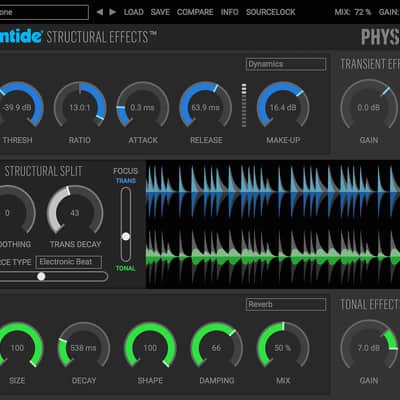Click the preset name field
Viewport: 400px width, 400px height.
(x=44, y=12)
